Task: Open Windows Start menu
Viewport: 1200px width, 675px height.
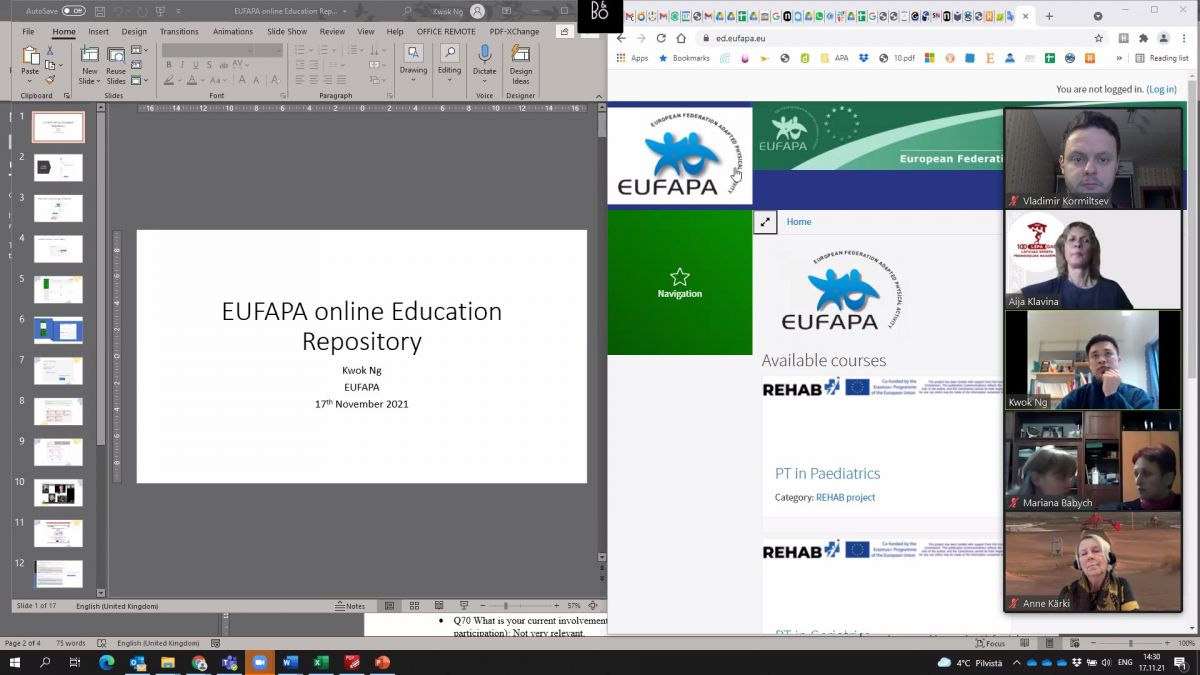Action: (16, 662)
